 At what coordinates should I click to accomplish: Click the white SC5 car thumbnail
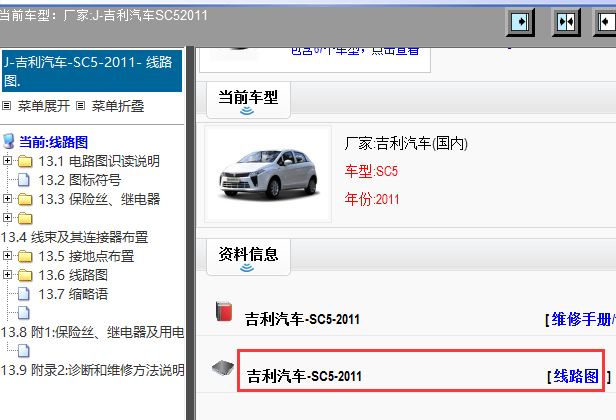coord(268,174)
